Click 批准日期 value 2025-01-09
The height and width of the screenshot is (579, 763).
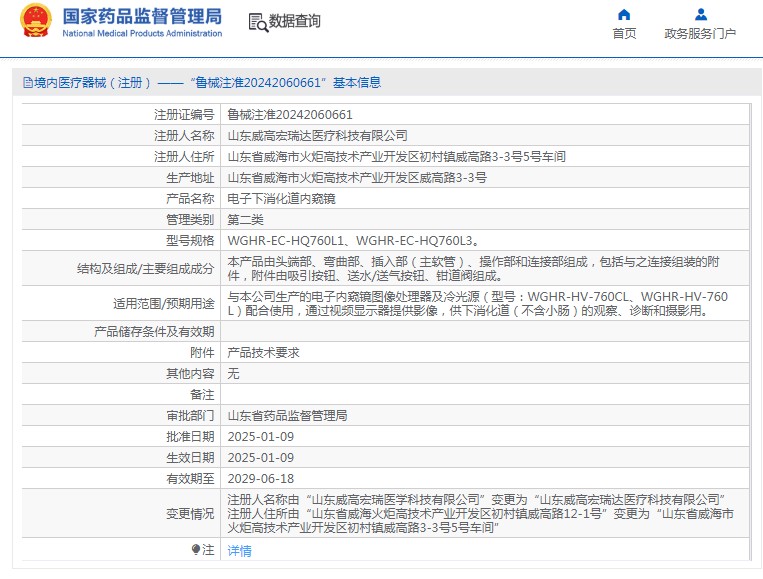tap(261, 436)
